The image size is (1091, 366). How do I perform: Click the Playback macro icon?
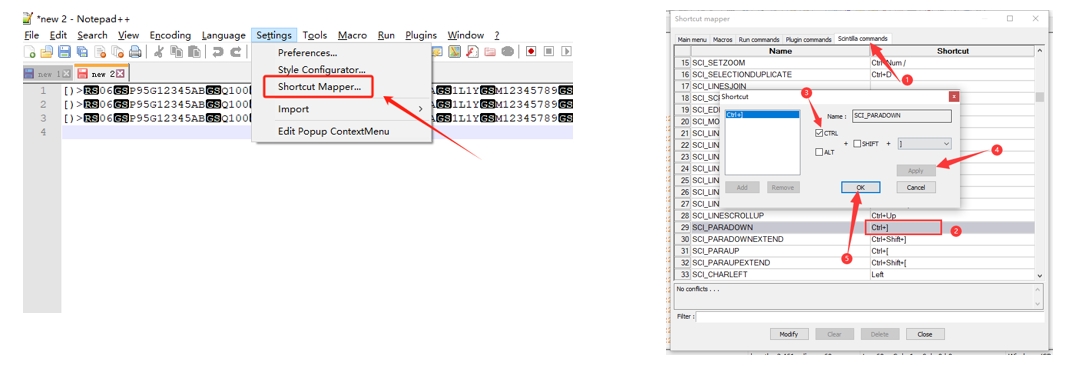[x=566, y=51]
